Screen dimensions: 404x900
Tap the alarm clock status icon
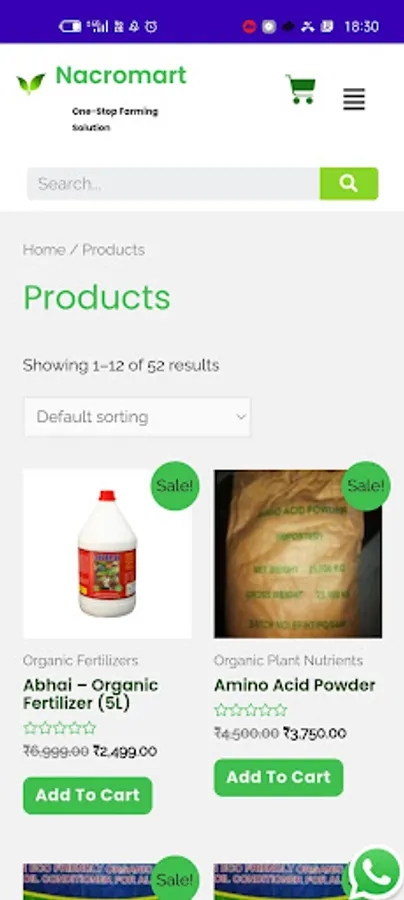click(x=151, y=26)
